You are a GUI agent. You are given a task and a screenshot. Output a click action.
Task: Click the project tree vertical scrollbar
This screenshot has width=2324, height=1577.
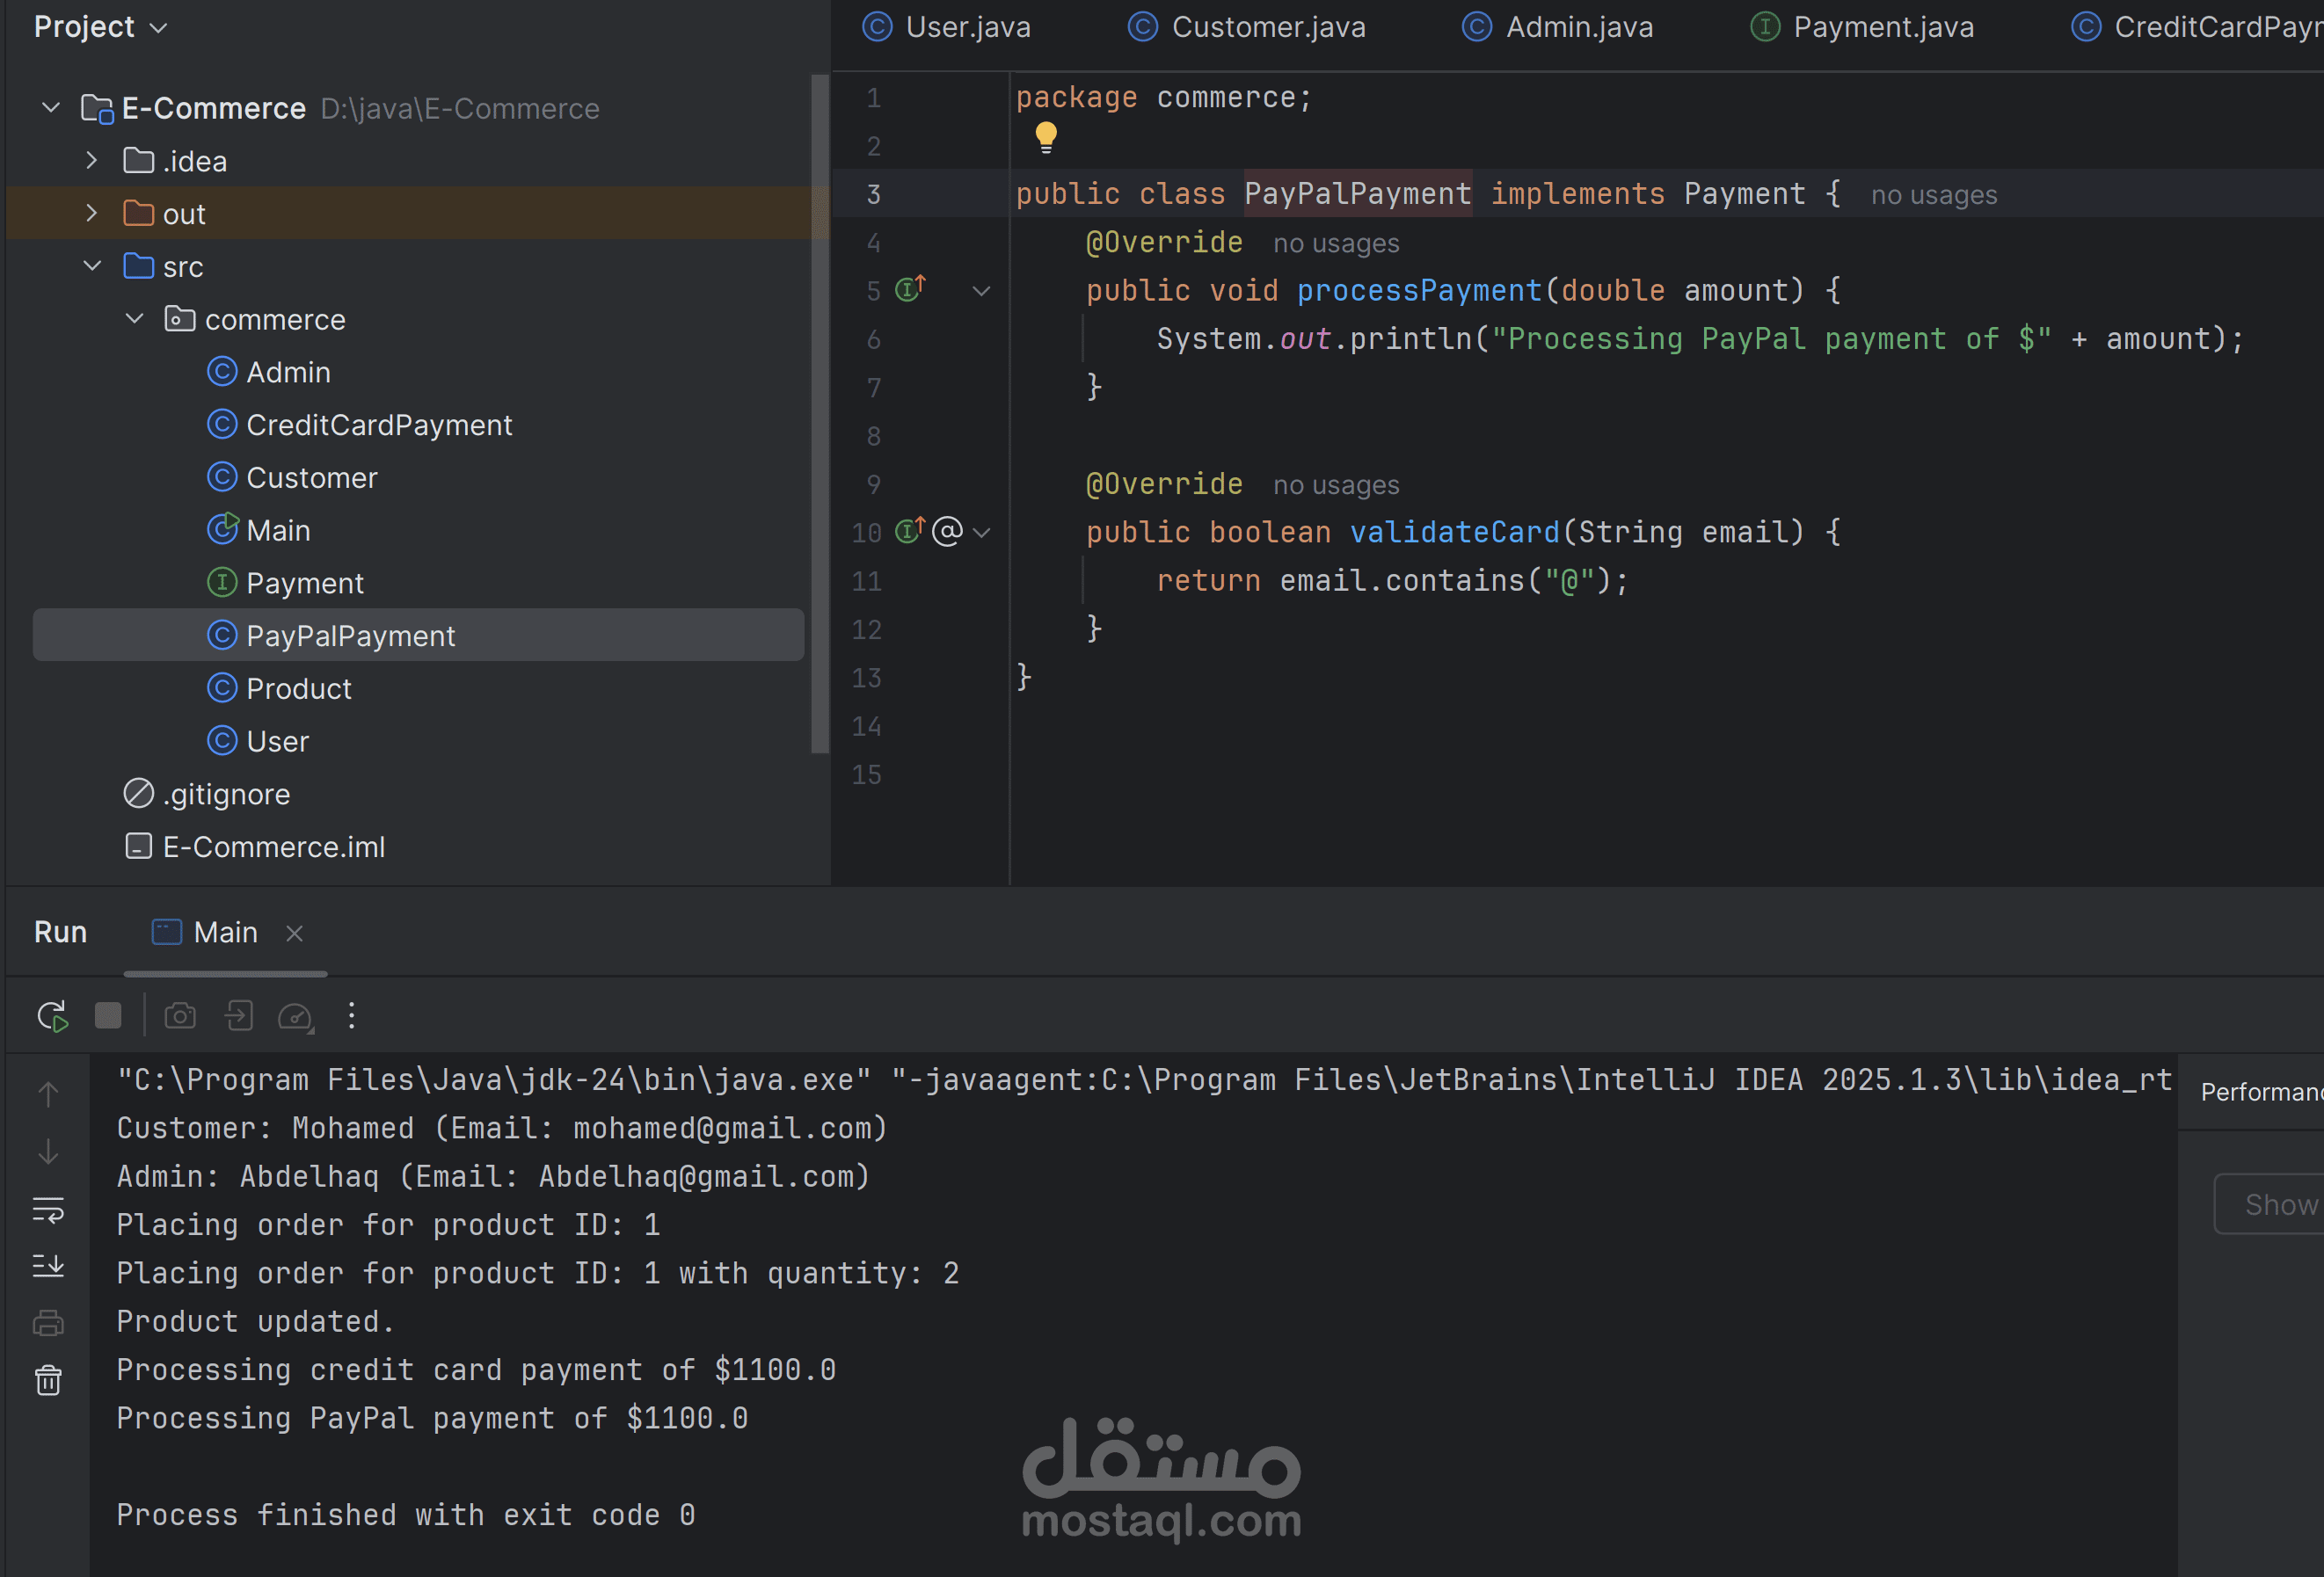pyautogui.click(x=820, y=412)
